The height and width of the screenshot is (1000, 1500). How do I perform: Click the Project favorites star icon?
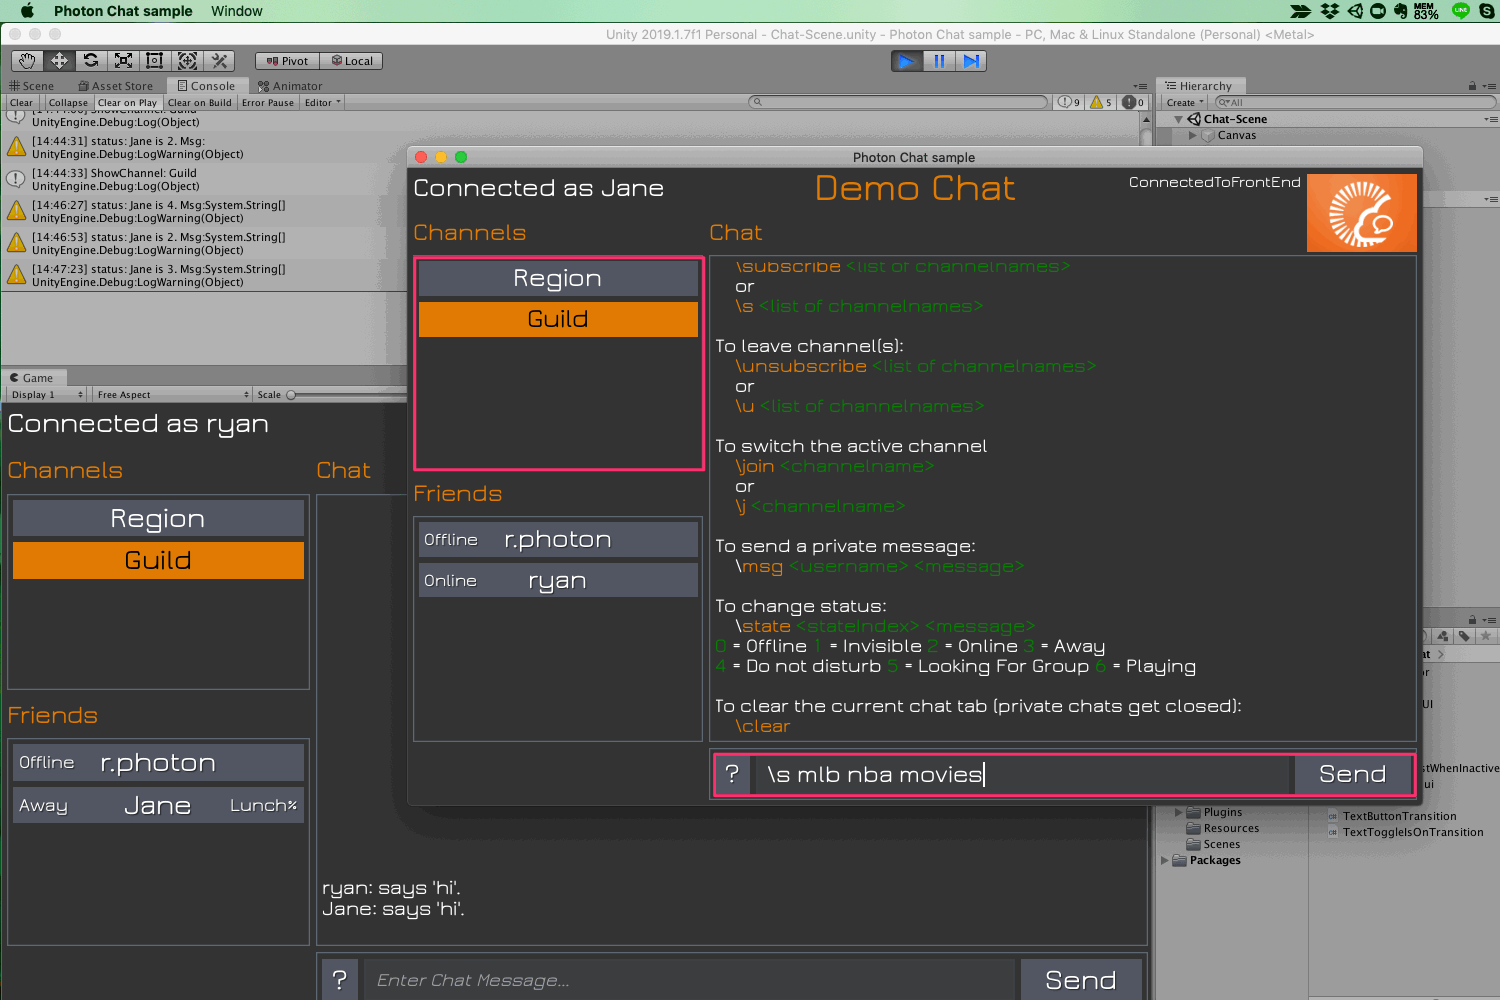1486,636
